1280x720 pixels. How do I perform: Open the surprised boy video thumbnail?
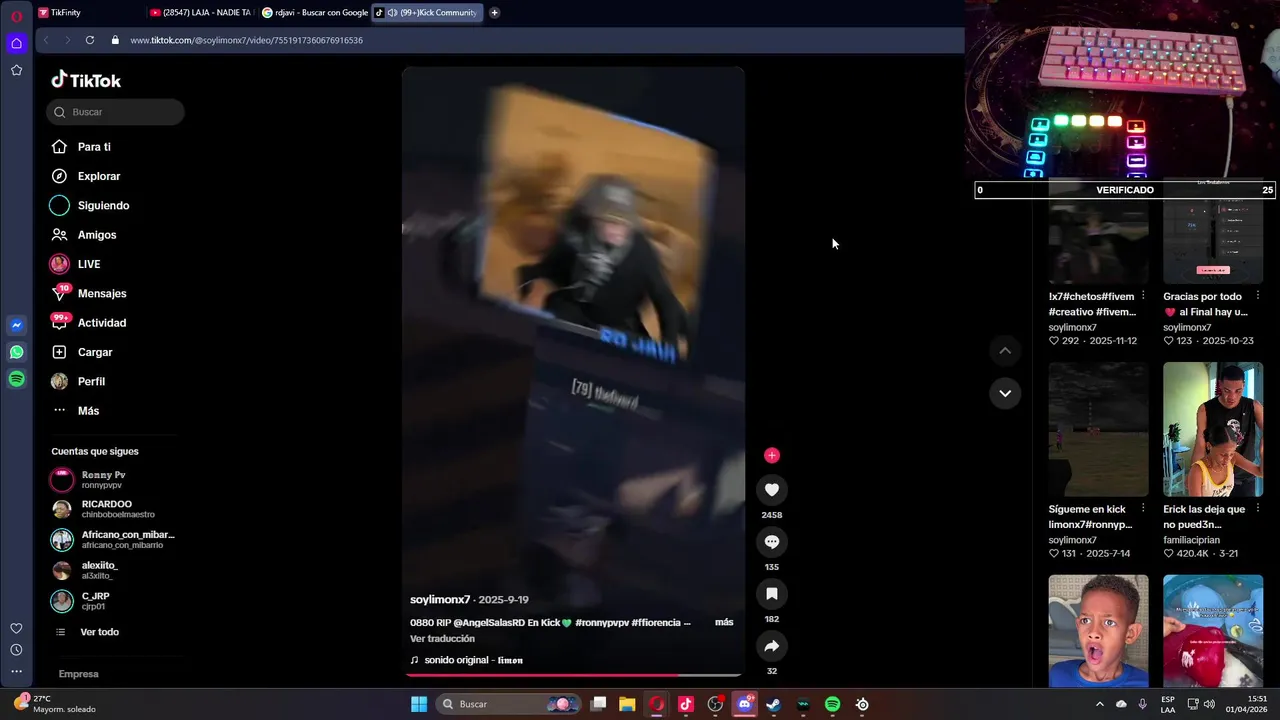(1098, 630)
